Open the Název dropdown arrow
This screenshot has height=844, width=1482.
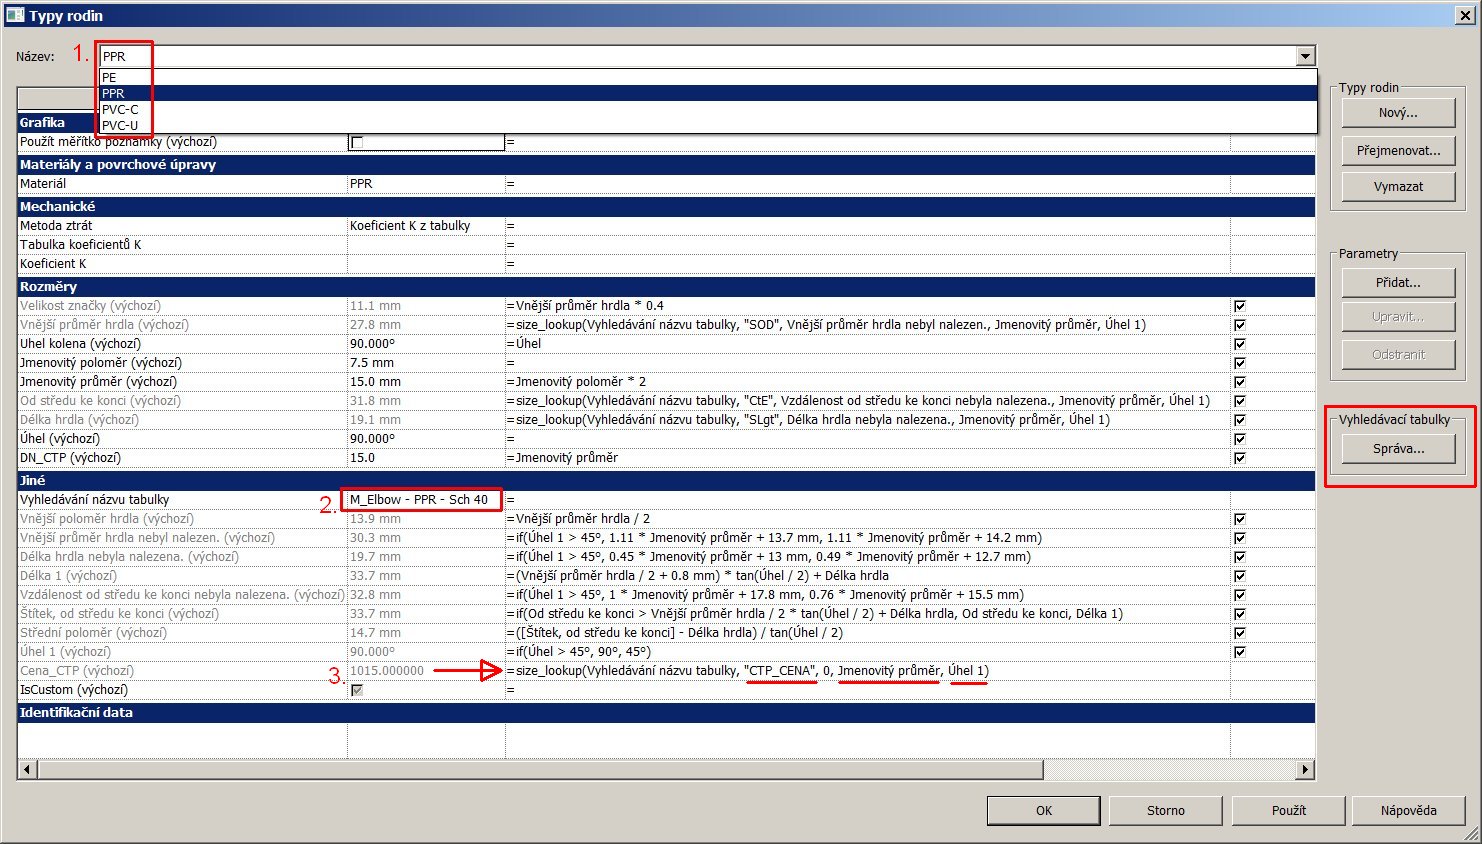coord(1305,56)
